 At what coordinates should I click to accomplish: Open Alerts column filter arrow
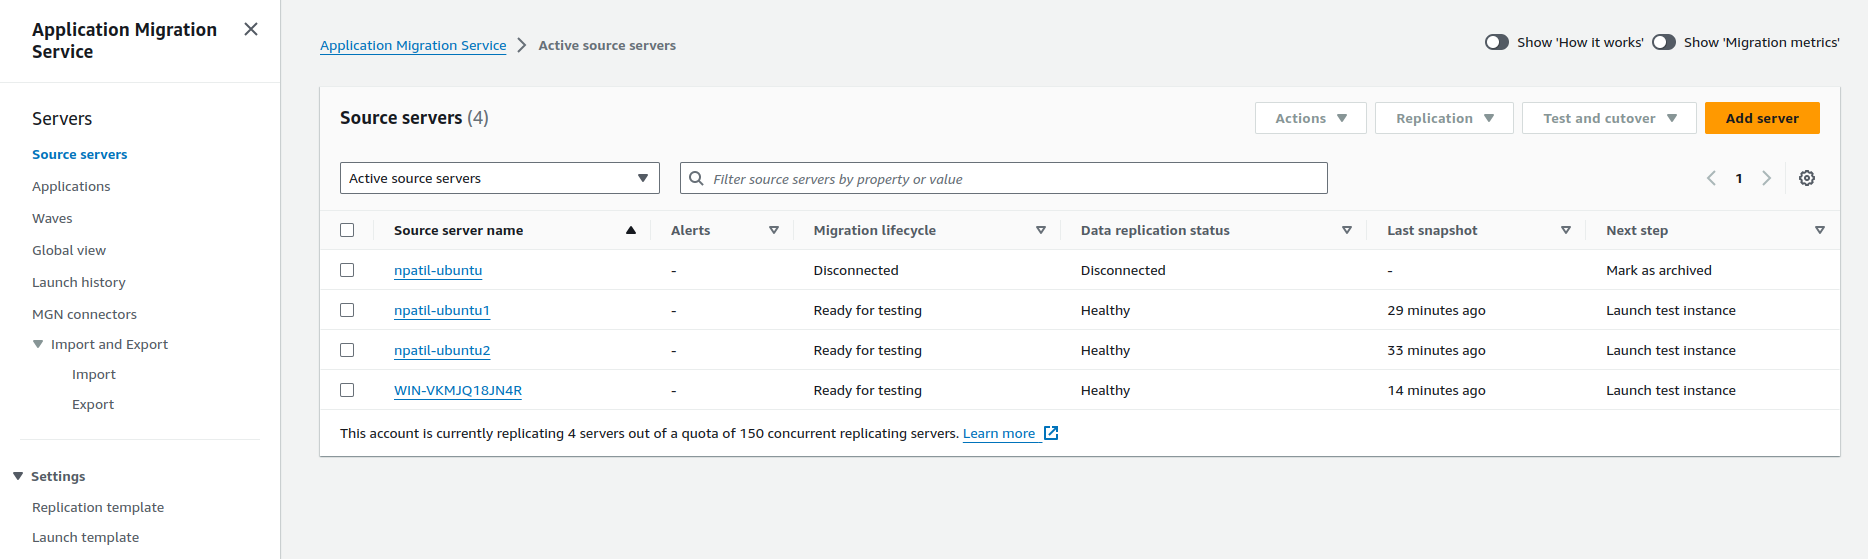(774, 230)
